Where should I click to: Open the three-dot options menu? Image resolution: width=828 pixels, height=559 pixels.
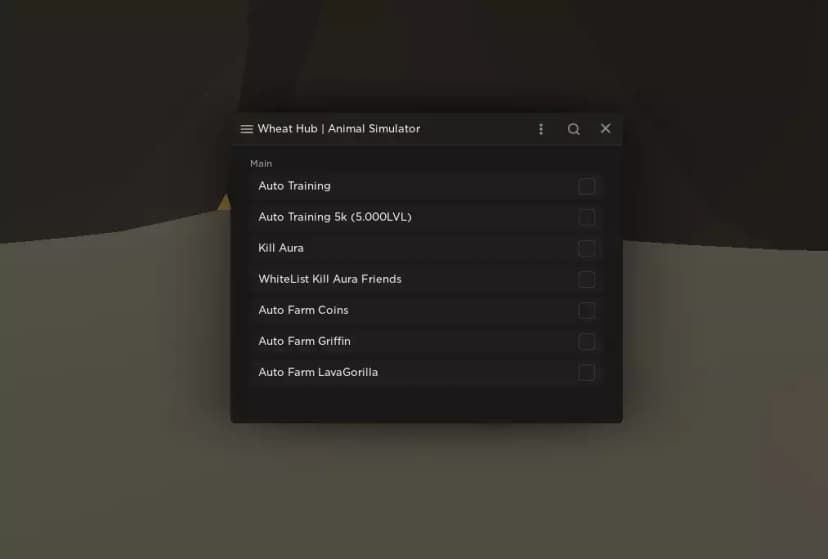pyautogui.click(x=541, y=129)
